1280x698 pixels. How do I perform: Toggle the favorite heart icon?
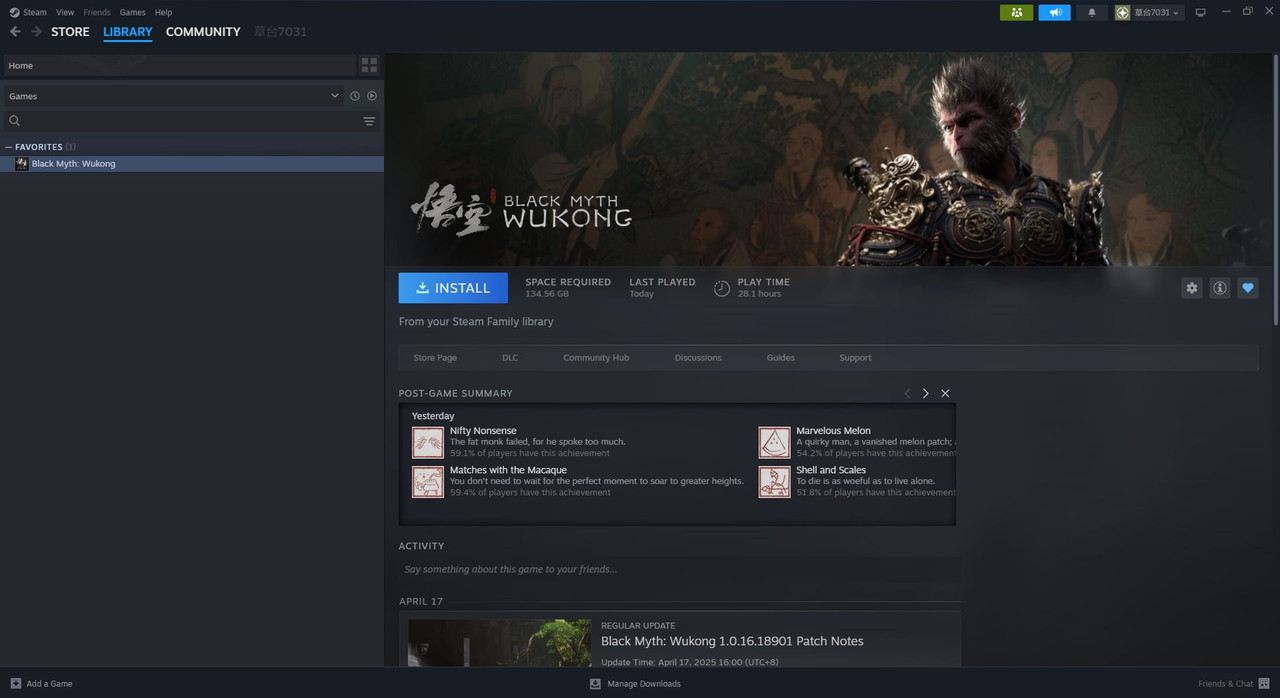[x=1247, y=288]
